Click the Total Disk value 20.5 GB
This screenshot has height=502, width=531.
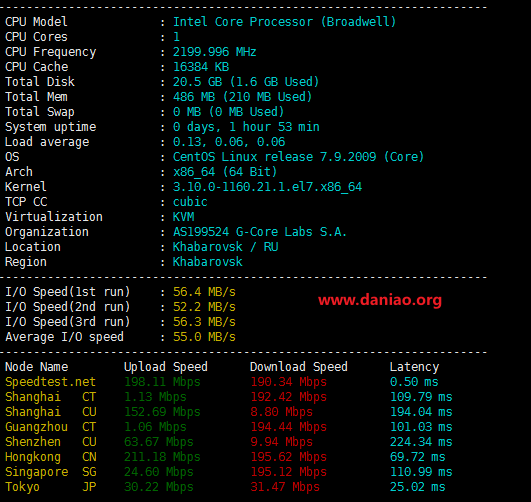[x=197, y=82]
